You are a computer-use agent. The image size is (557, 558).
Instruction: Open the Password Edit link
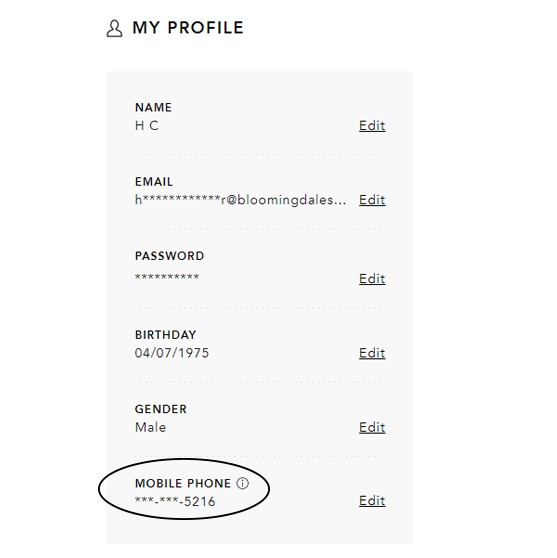pyautogui.click(x=372, y=279)
